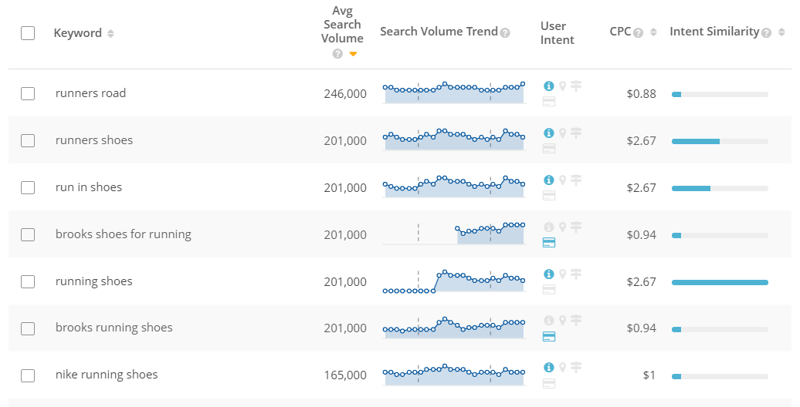This screenshot has width=800, height=407.
Task: Sort by Intent Similarity using its arrows
Action: click(x=781, y=33)
